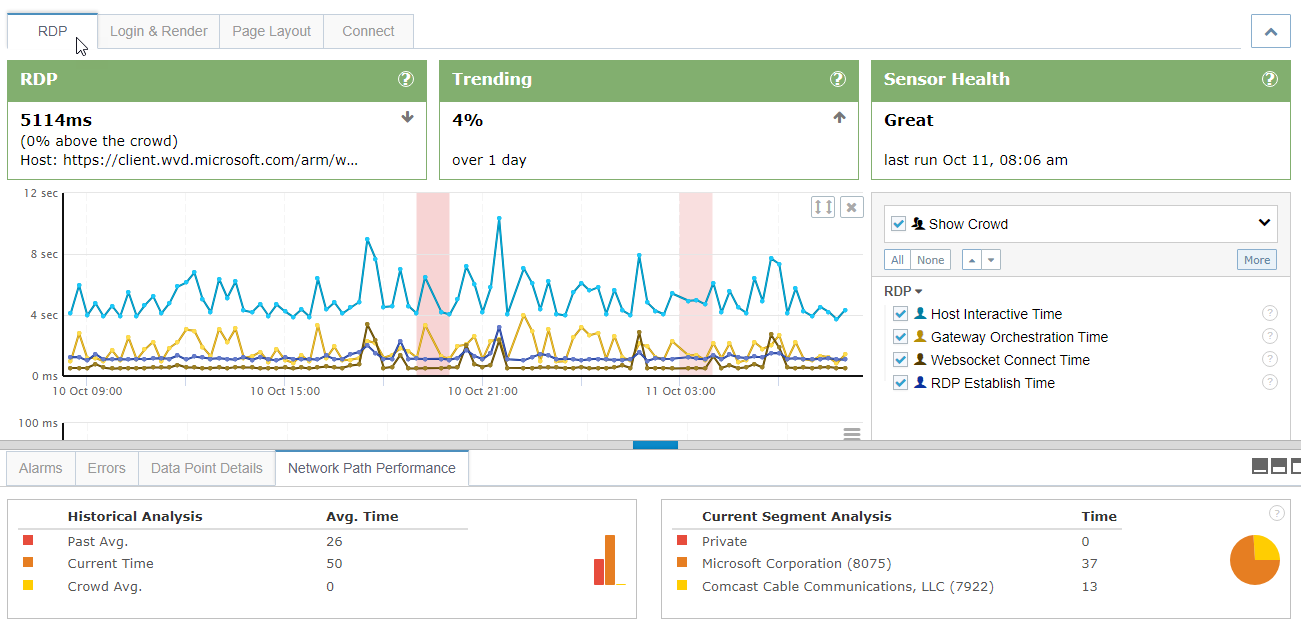Open the Show Crowd dropdown

[x=1264, y=223]
